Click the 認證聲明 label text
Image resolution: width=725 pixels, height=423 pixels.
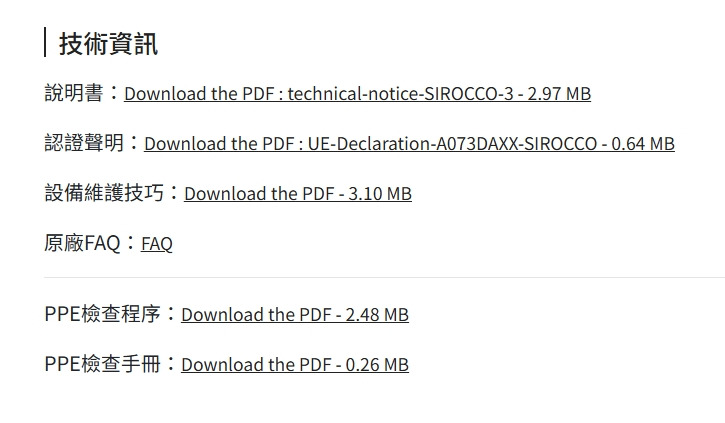85,144
